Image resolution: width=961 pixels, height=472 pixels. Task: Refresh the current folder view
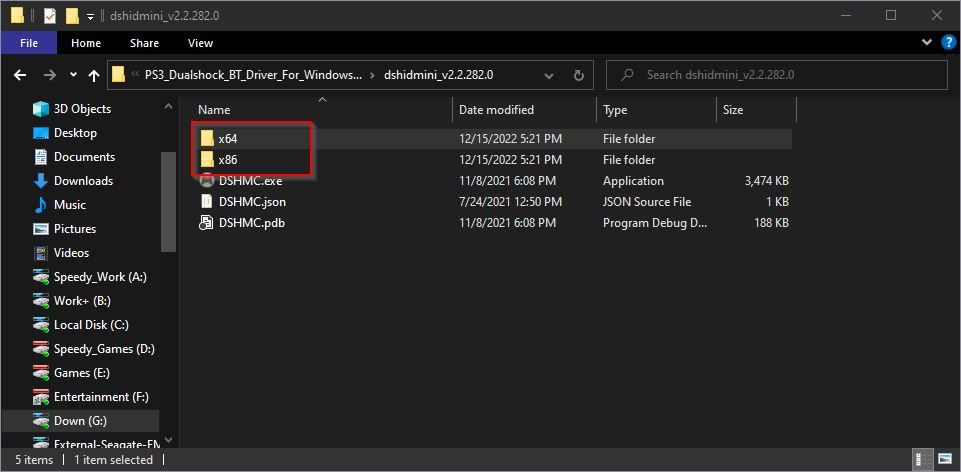(579, 75)
